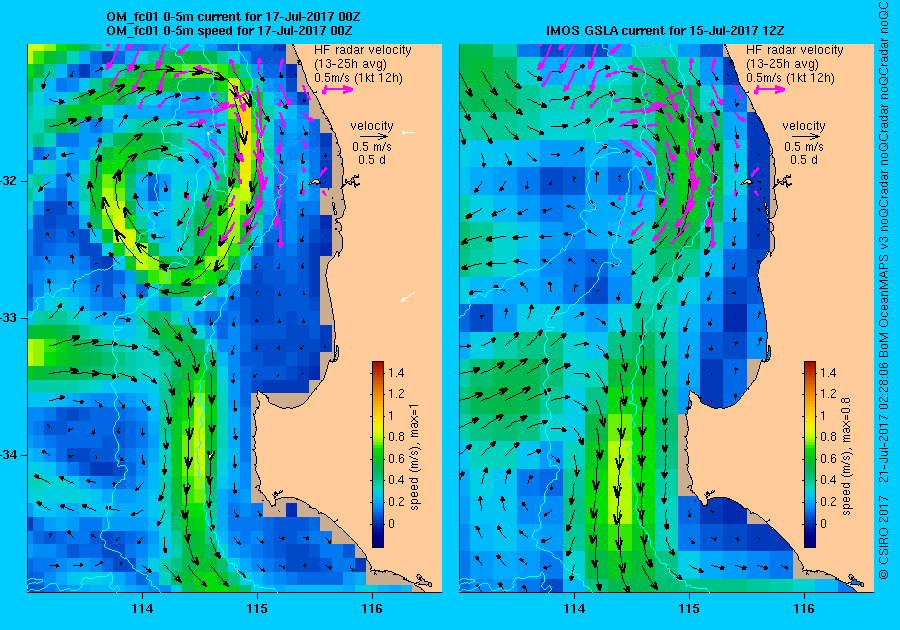Screen dimensions: 900x630
Task: Click 'speed (m/s), max=1' color bar caption
Action: coord(414,457)
